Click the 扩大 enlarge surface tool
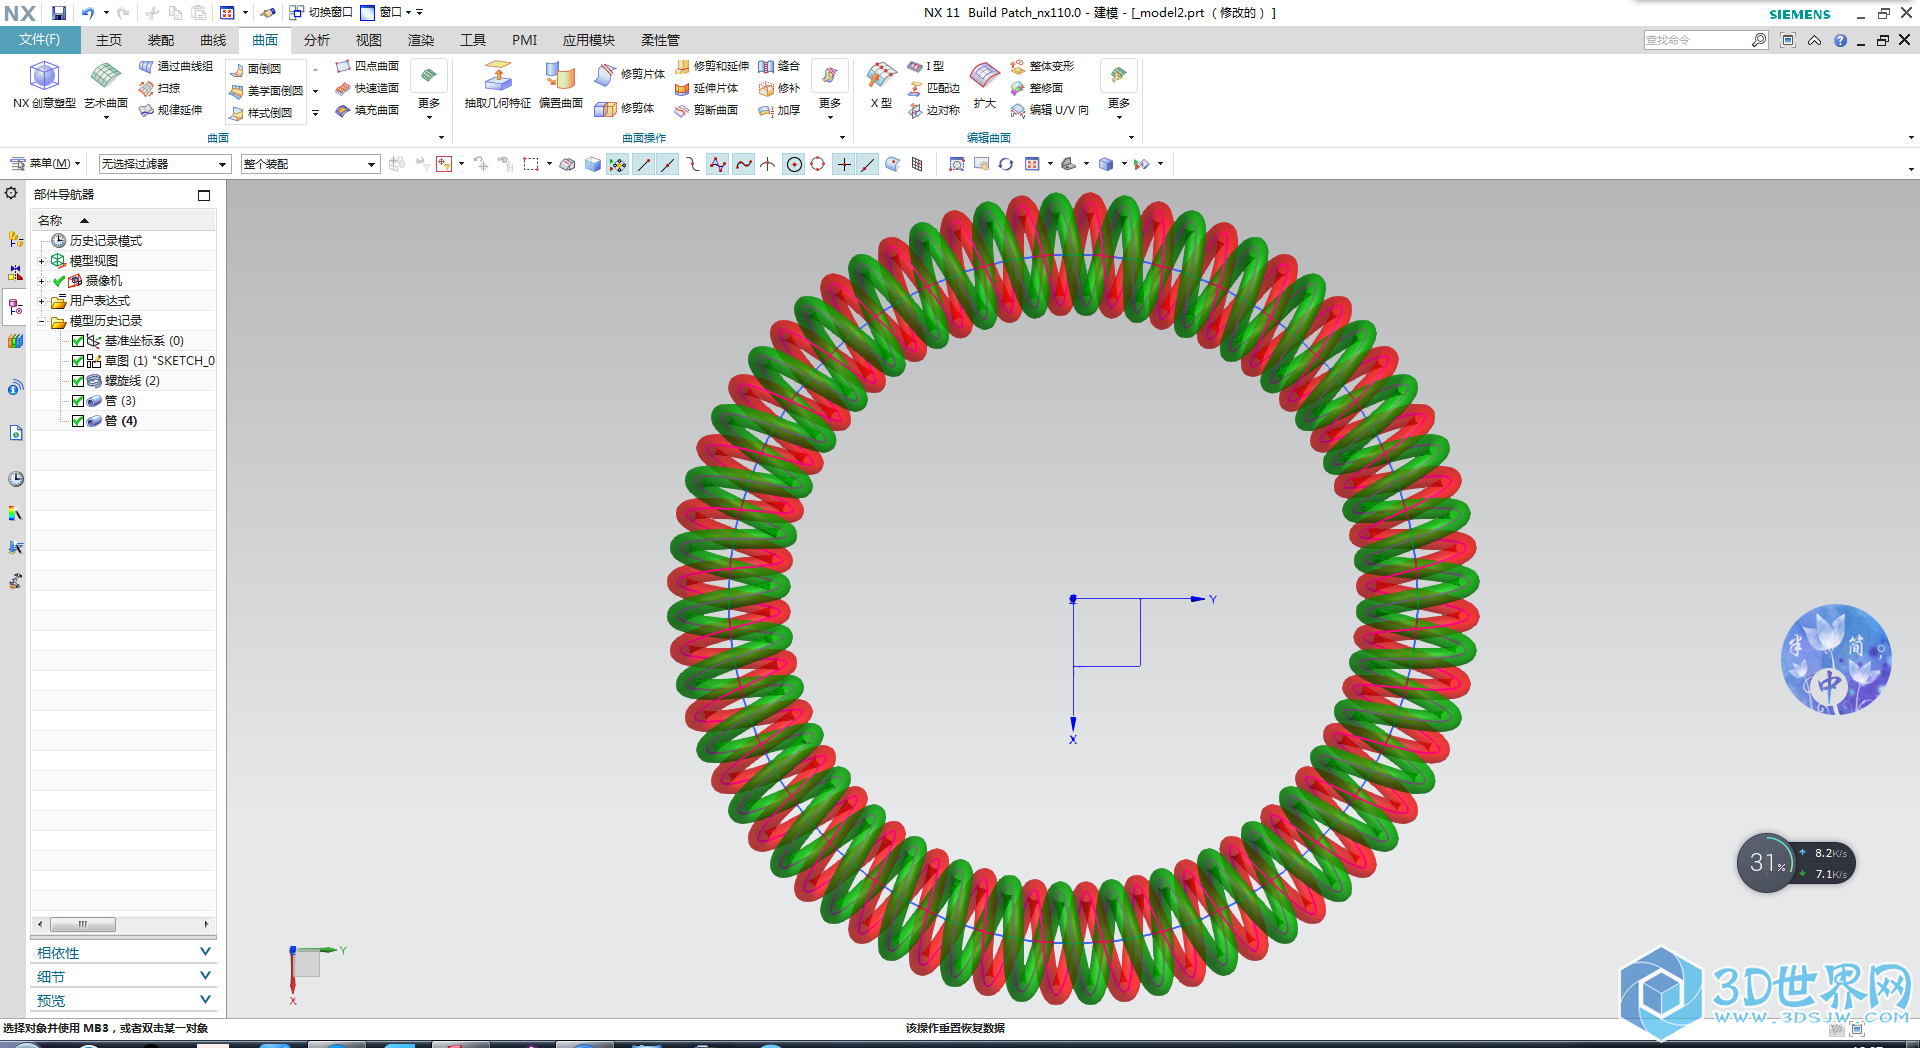Image resolution: width=1920 pixels, height=1048 pixels. click(x=985, y=84)
